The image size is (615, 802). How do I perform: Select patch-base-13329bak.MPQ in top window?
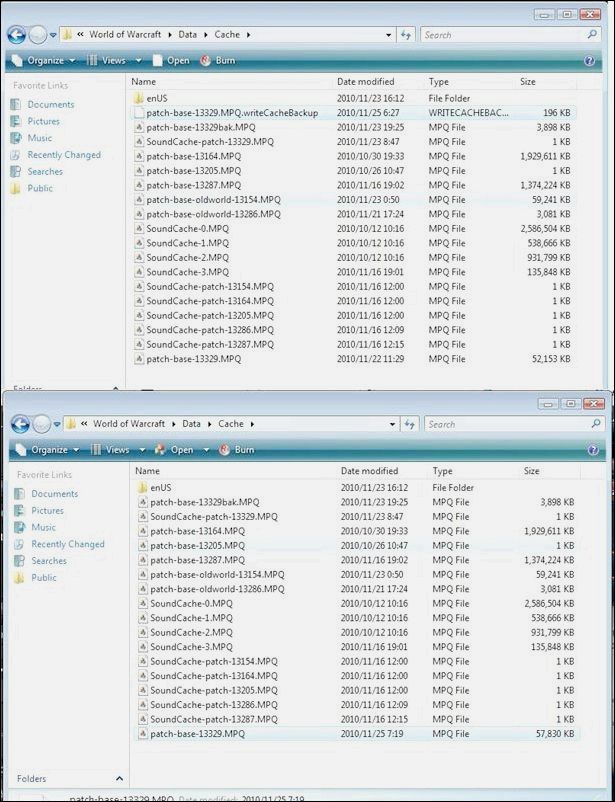click(x=353, y=127)
